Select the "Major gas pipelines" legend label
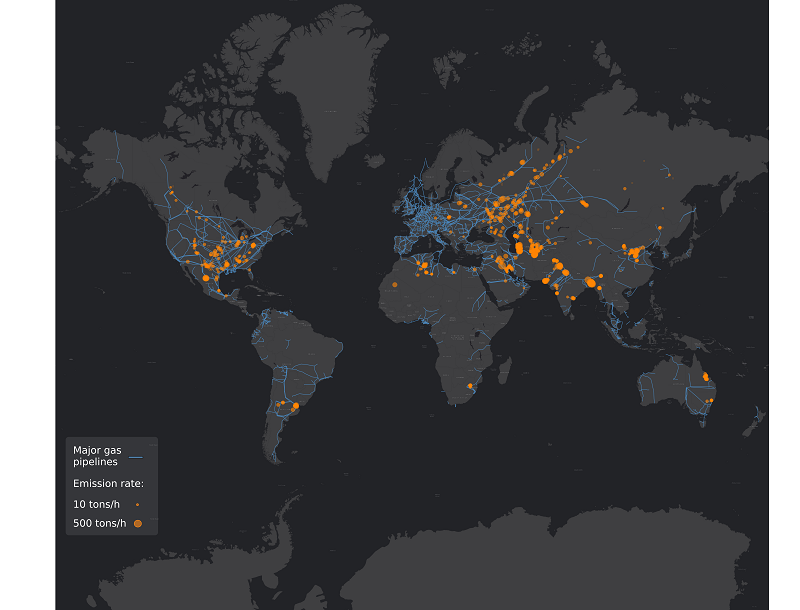800x610 pixels. point(97,456)
